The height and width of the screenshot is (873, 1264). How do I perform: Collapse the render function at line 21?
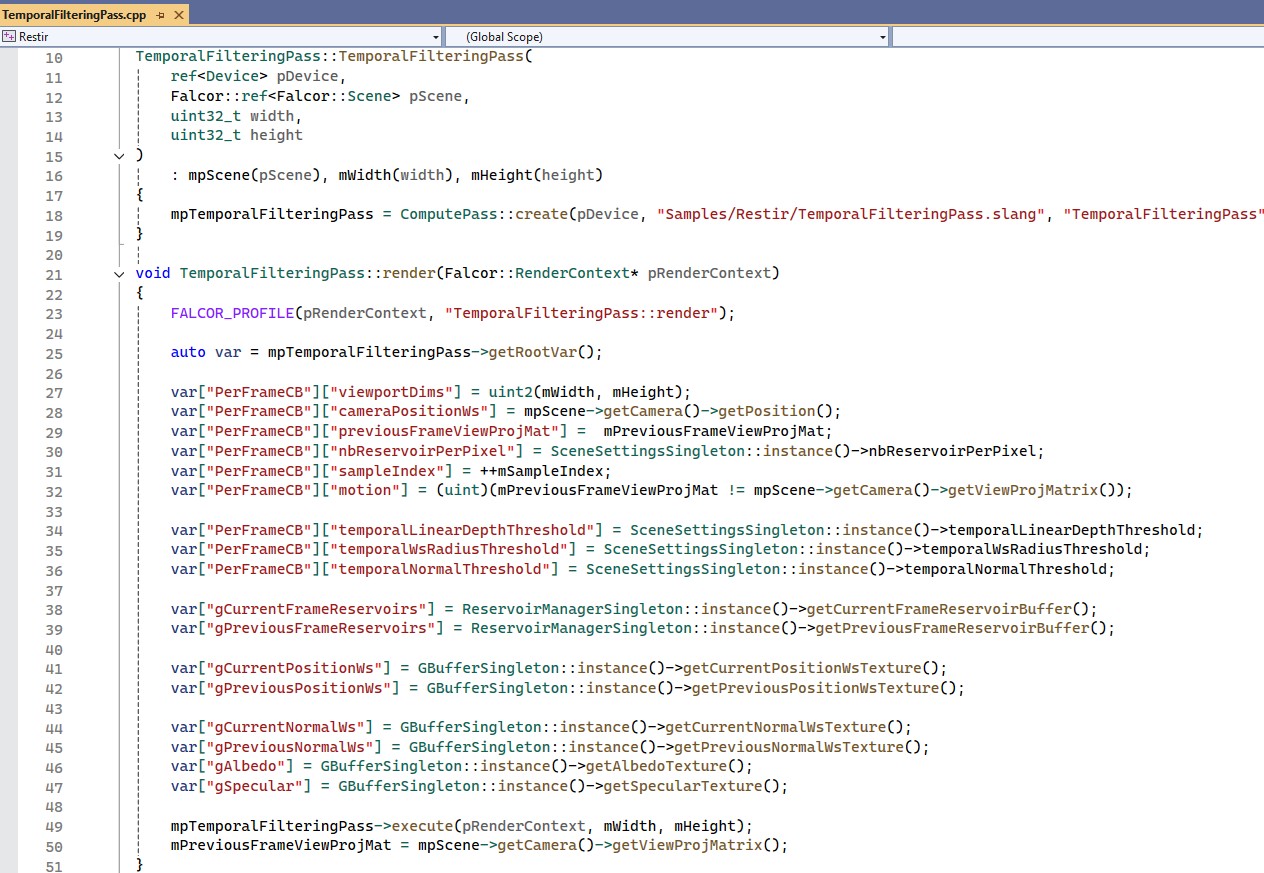point(120,274)
